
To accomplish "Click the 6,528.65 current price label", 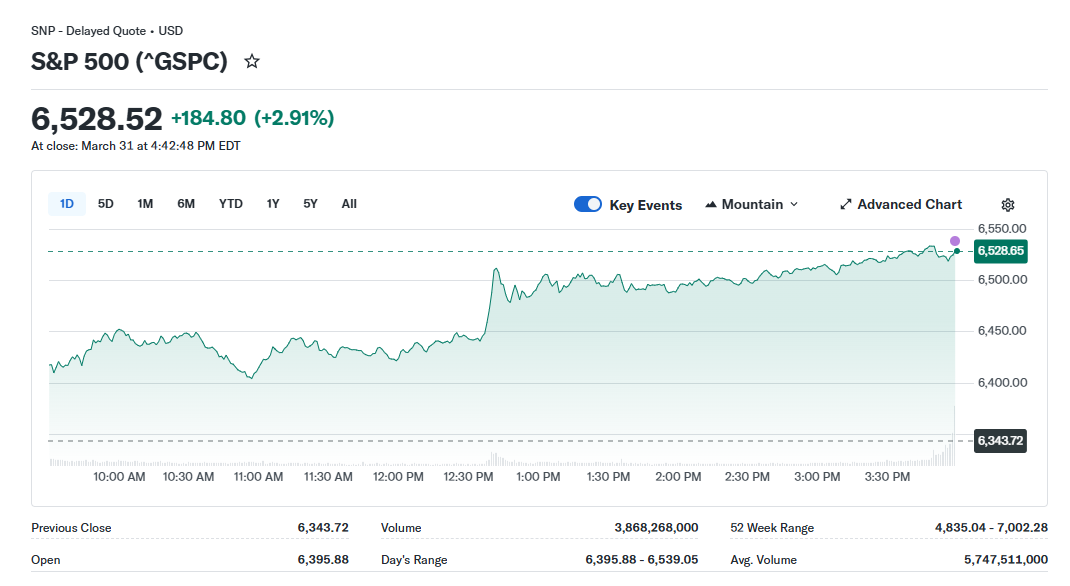I will 1000,251.
